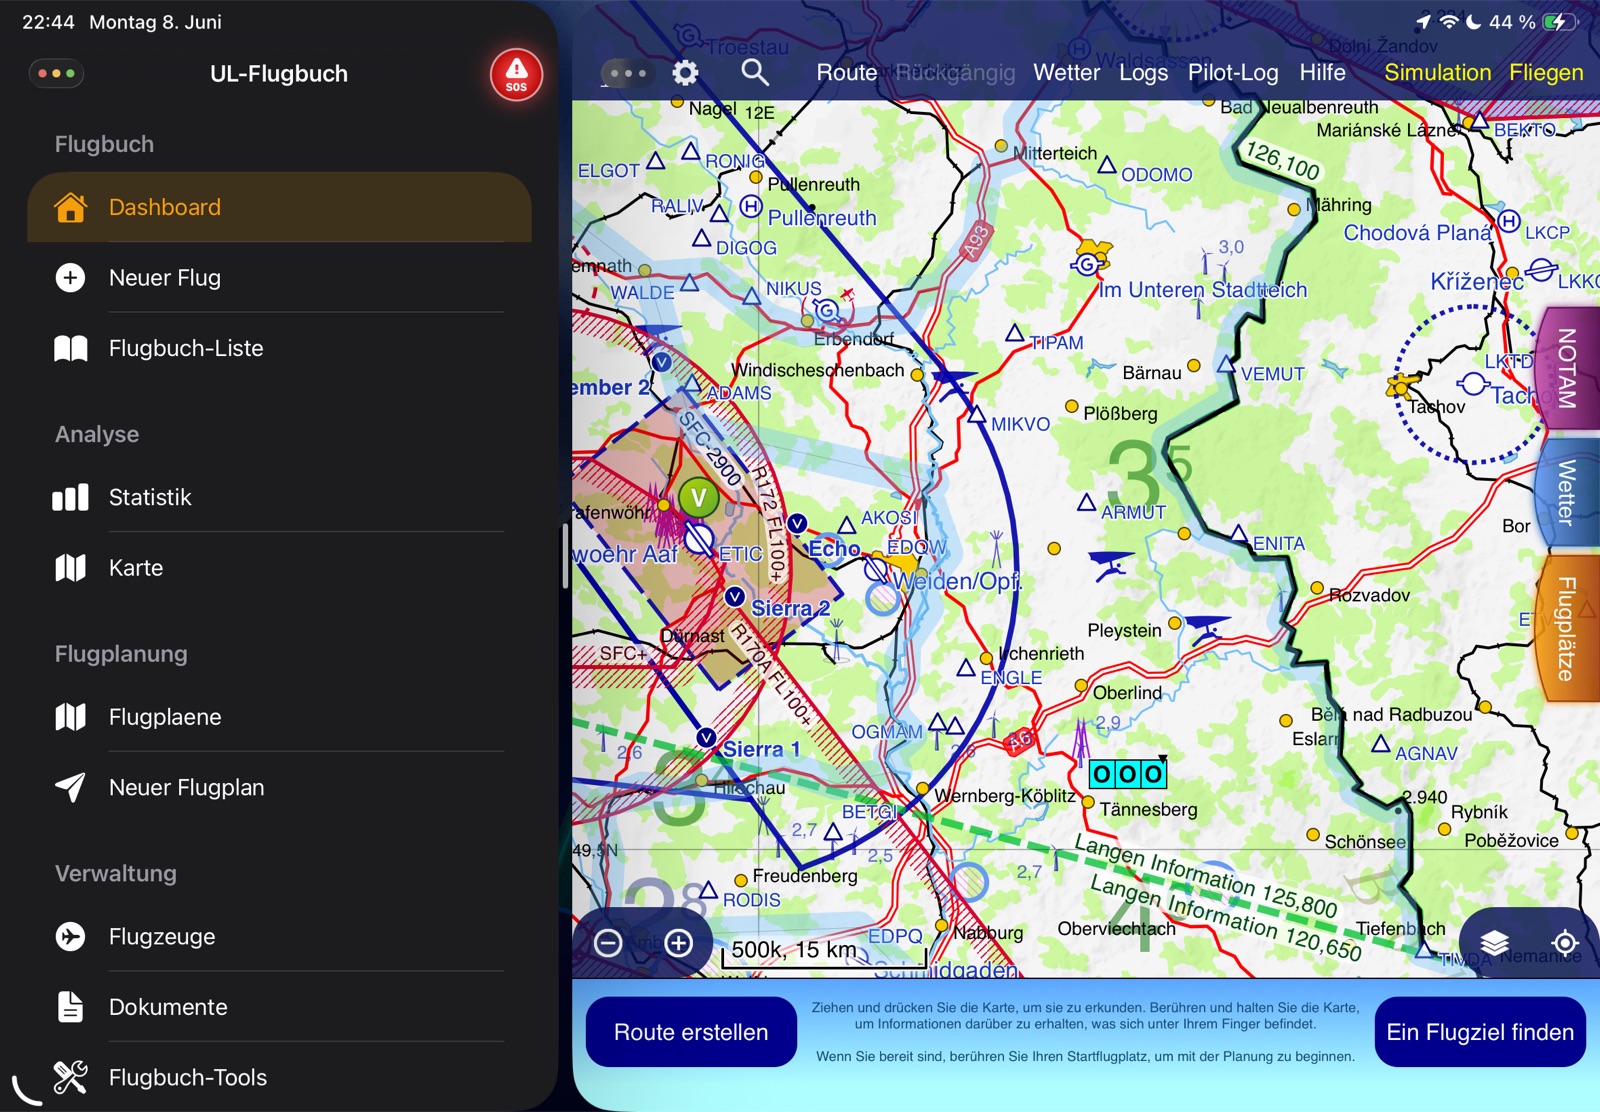The width and height of the screenshot is (1600, 1112).
Task: Open Statistik under Analyse
Action: 279,497
